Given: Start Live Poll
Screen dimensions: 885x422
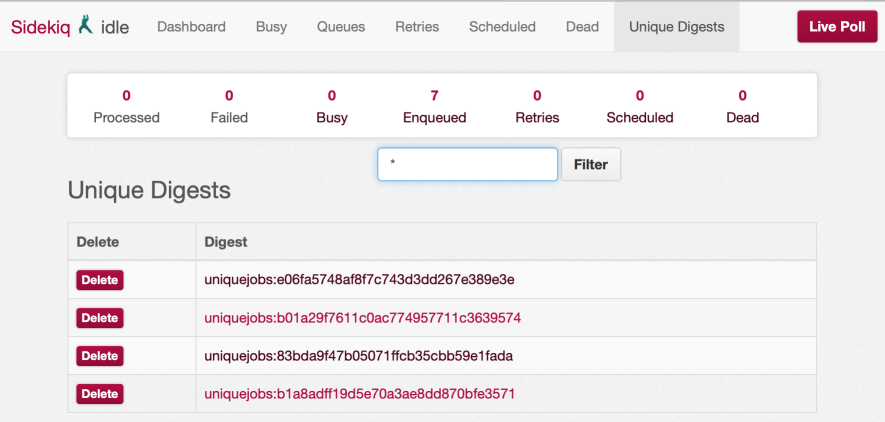Looking at the screenshot, I should click(837, 27).
